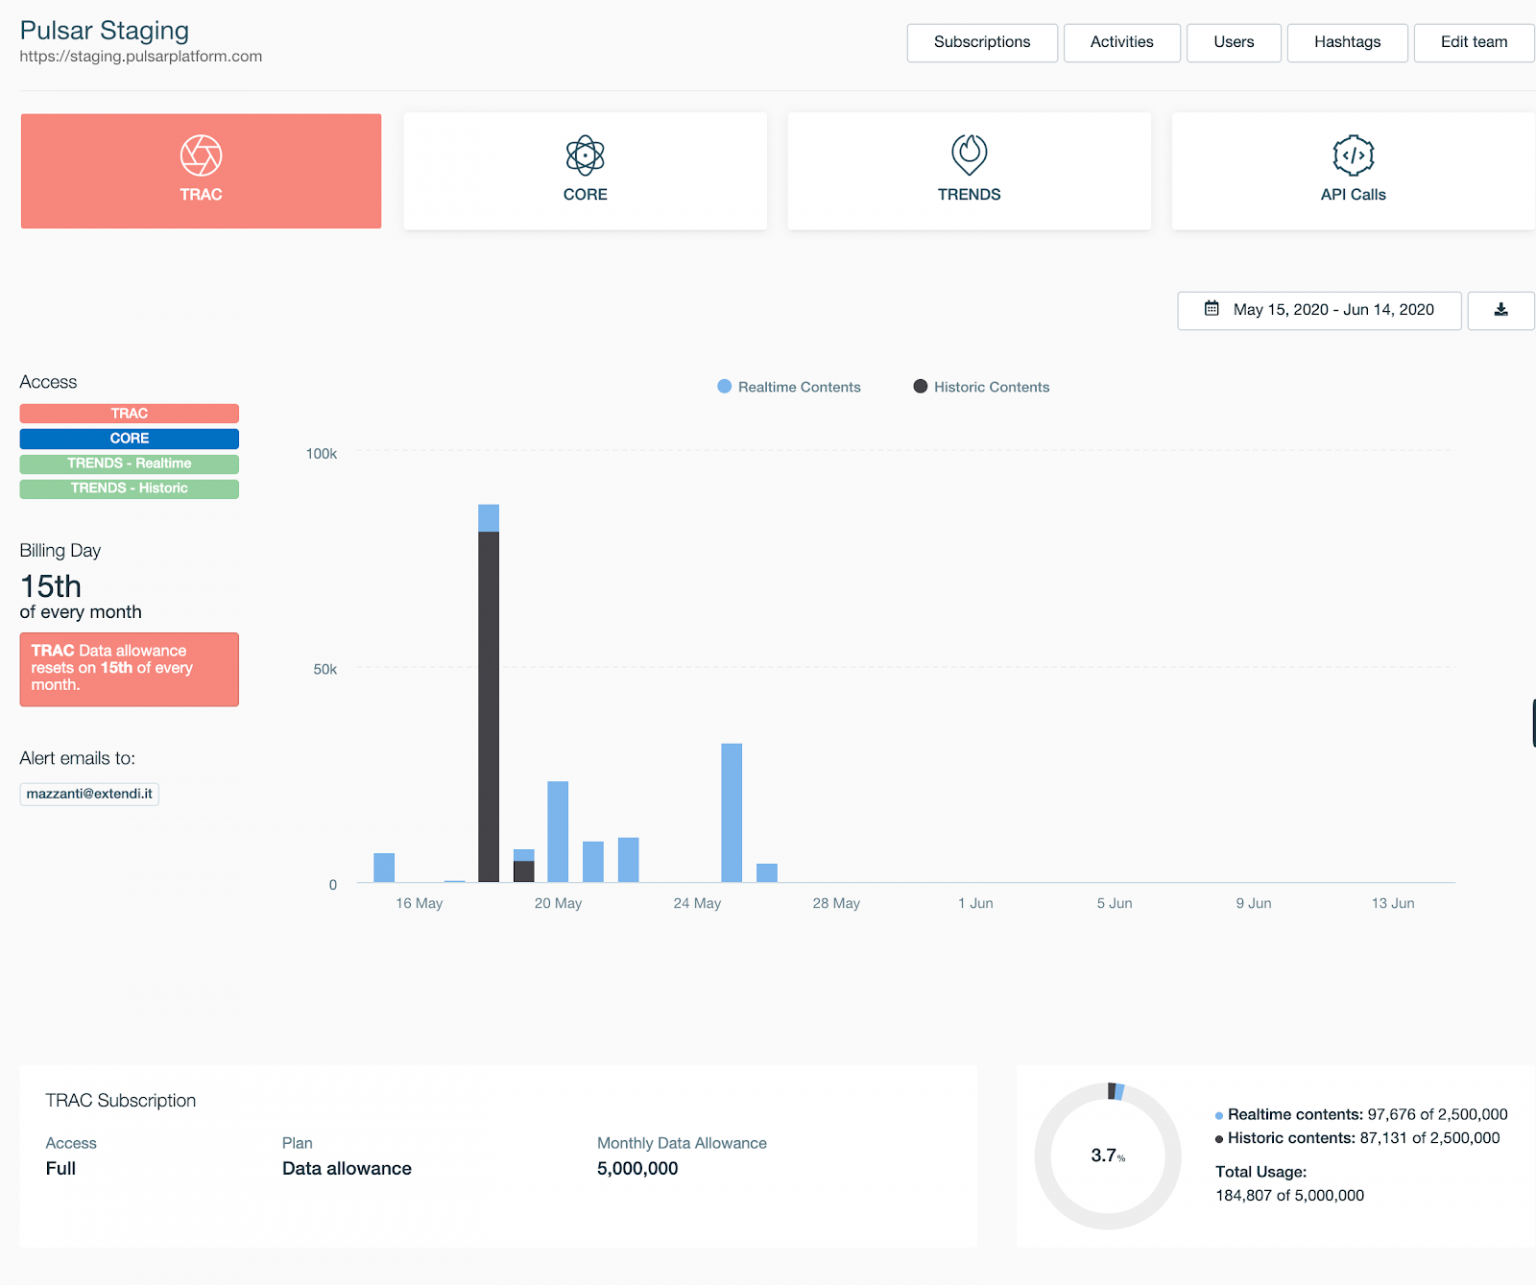Click the calendar icon in date range
This screenshot has height=1285, width=1536.
(1211, 309)
